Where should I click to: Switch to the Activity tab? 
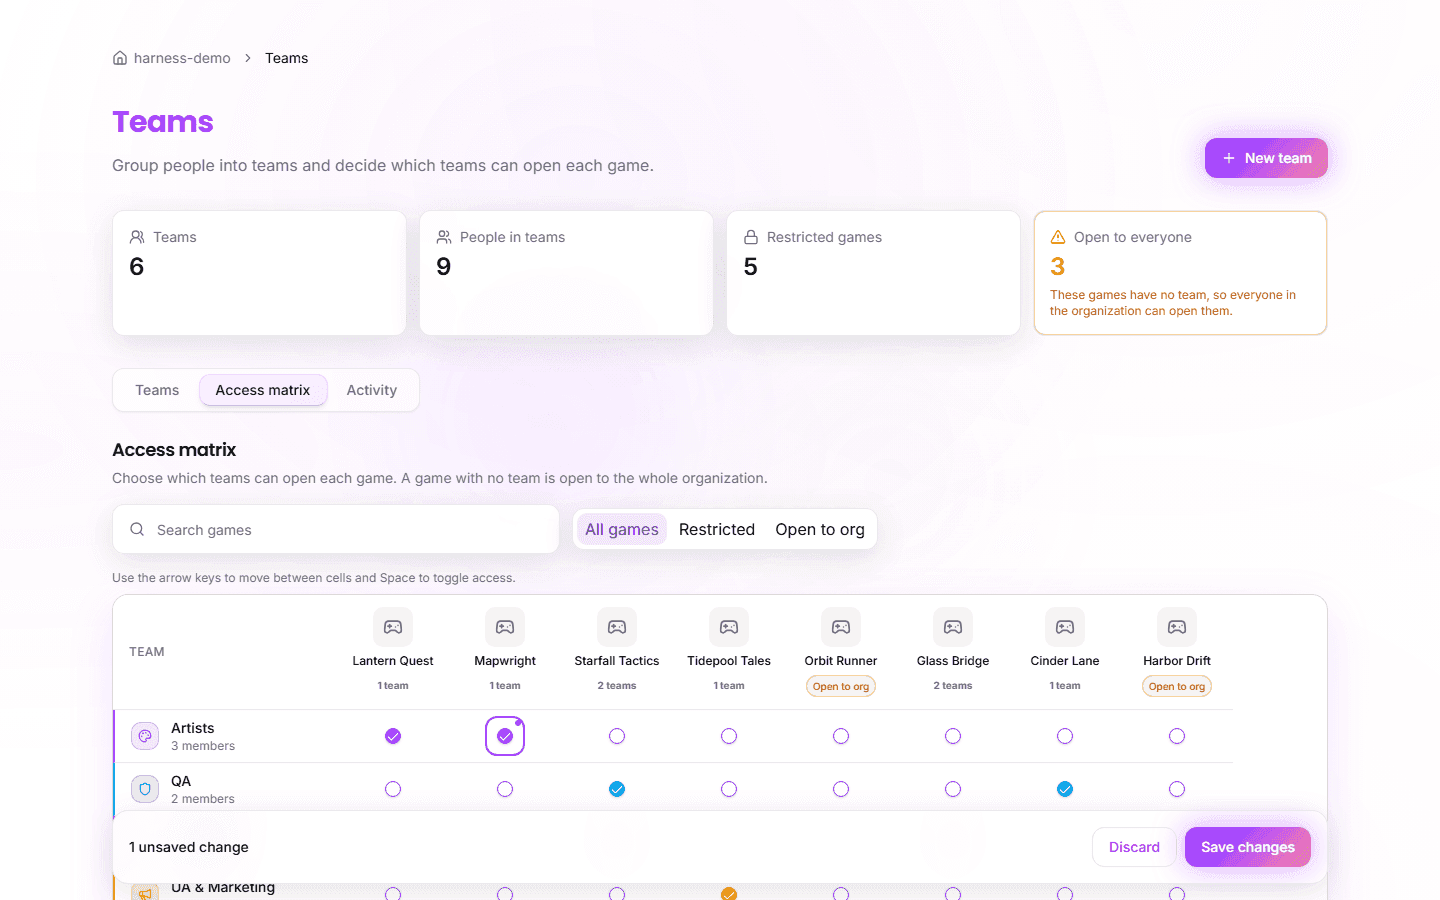(372, 390)
